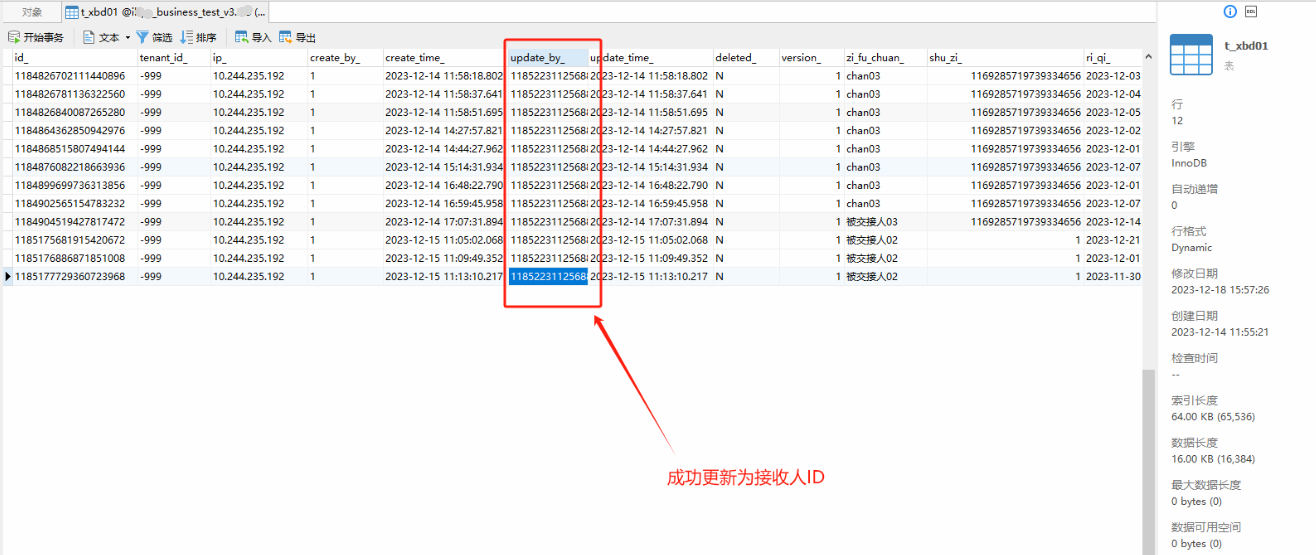Viewport: 1316px width, 555px height.
Task: Click the scroll up arrow of vertical scrollbar
Action: coord(1149,56)
